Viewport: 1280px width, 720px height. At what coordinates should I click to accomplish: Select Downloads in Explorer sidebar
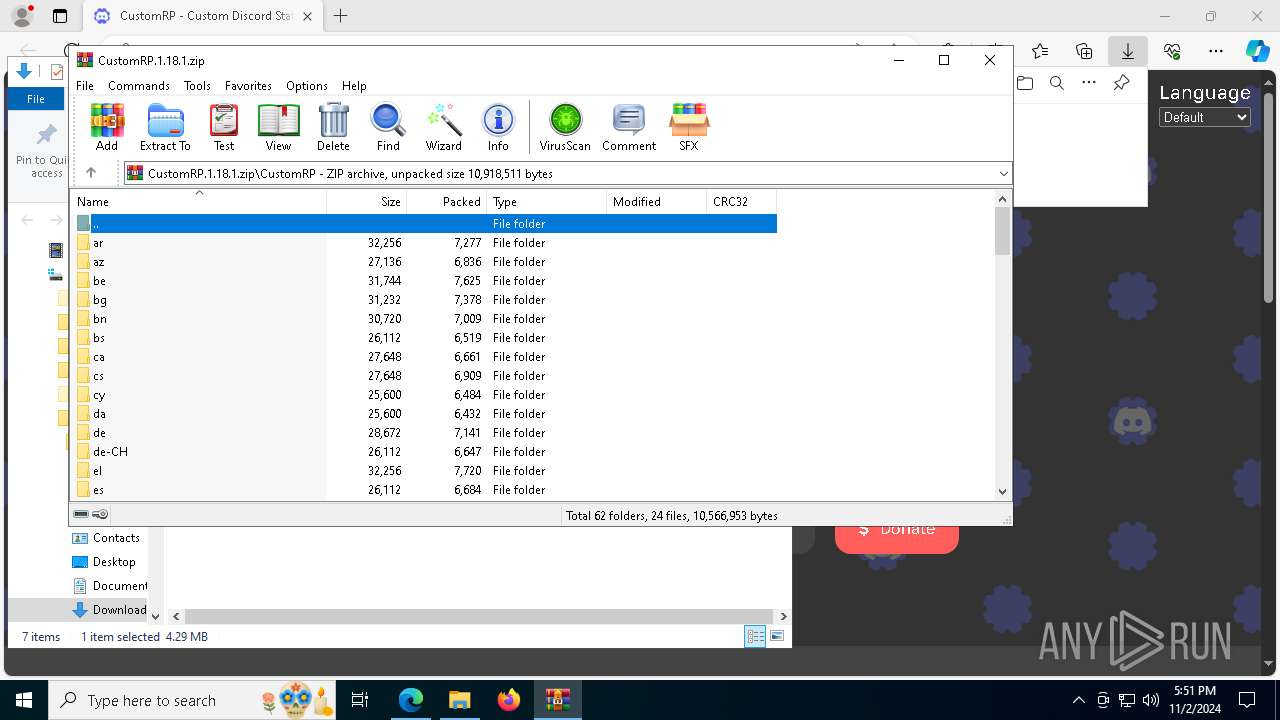click(110, 610)
